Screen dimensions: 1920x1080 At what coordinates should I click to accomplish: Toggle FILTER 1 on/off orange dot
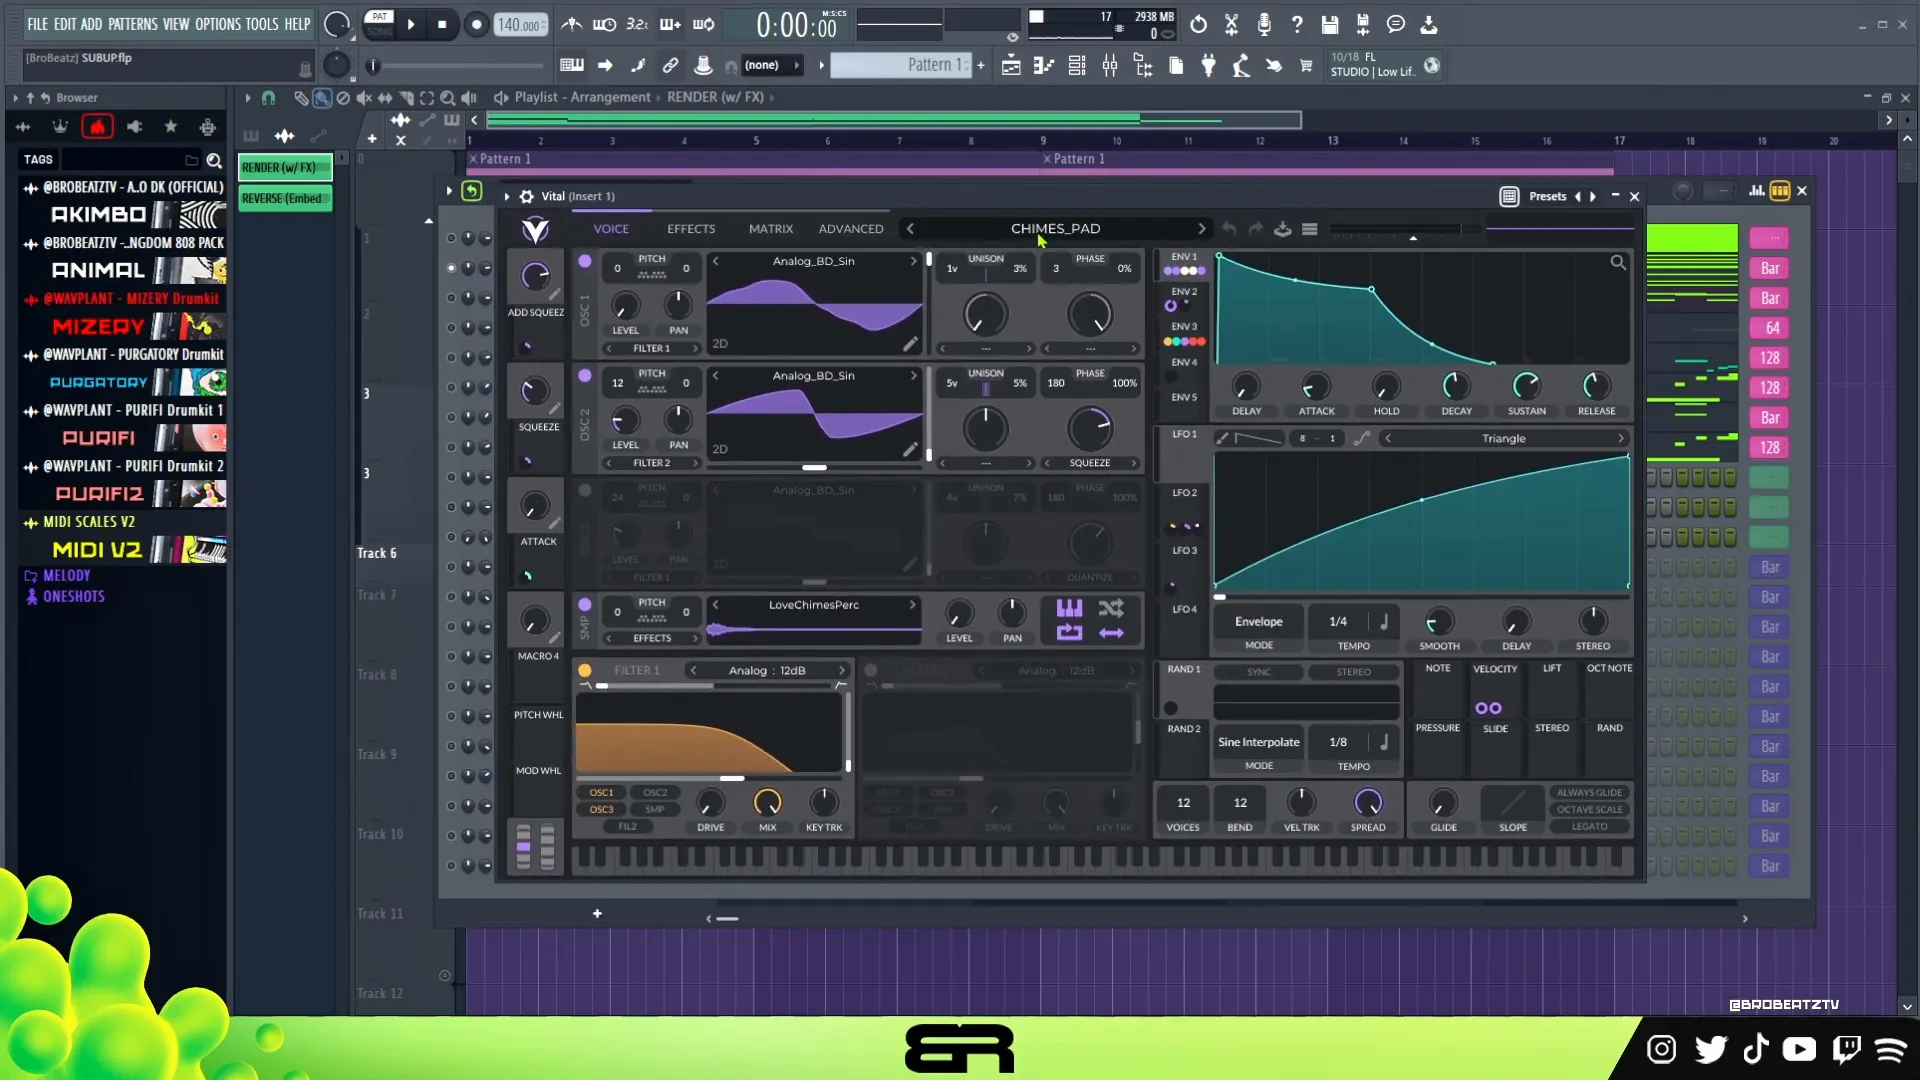tap(585, 670)
